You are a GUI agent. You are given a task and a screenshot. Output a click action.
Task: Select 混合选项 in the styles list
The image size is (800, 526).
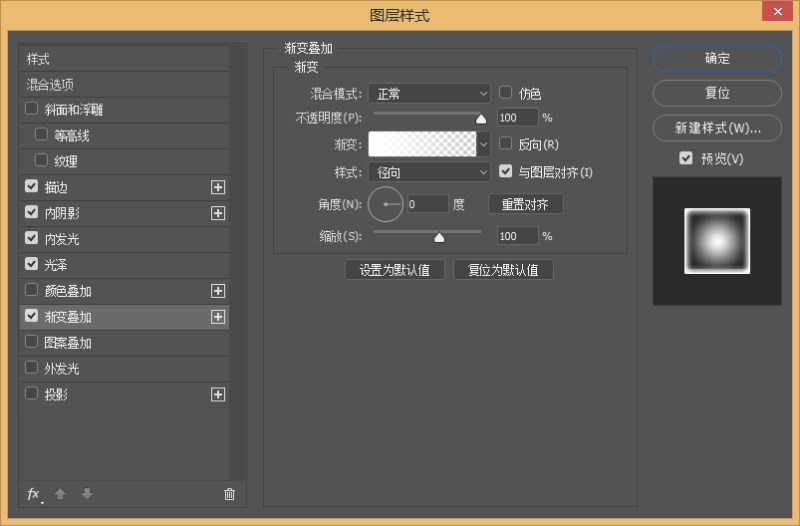click(50, 85)
